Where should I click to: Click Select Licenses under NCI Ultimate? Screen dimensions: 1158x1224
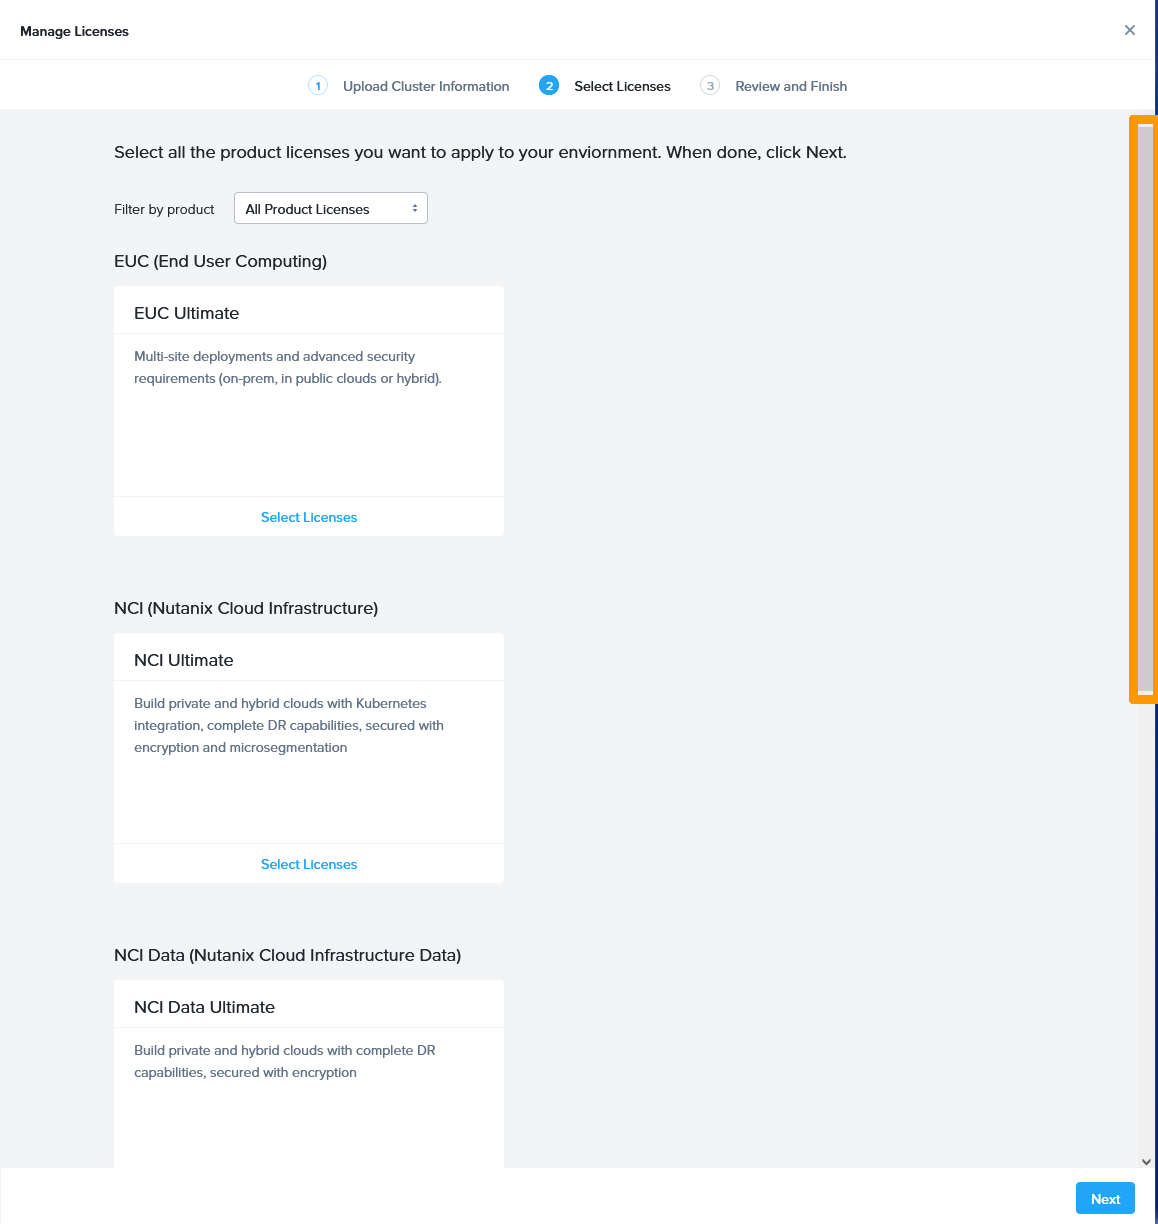point(308,863)
